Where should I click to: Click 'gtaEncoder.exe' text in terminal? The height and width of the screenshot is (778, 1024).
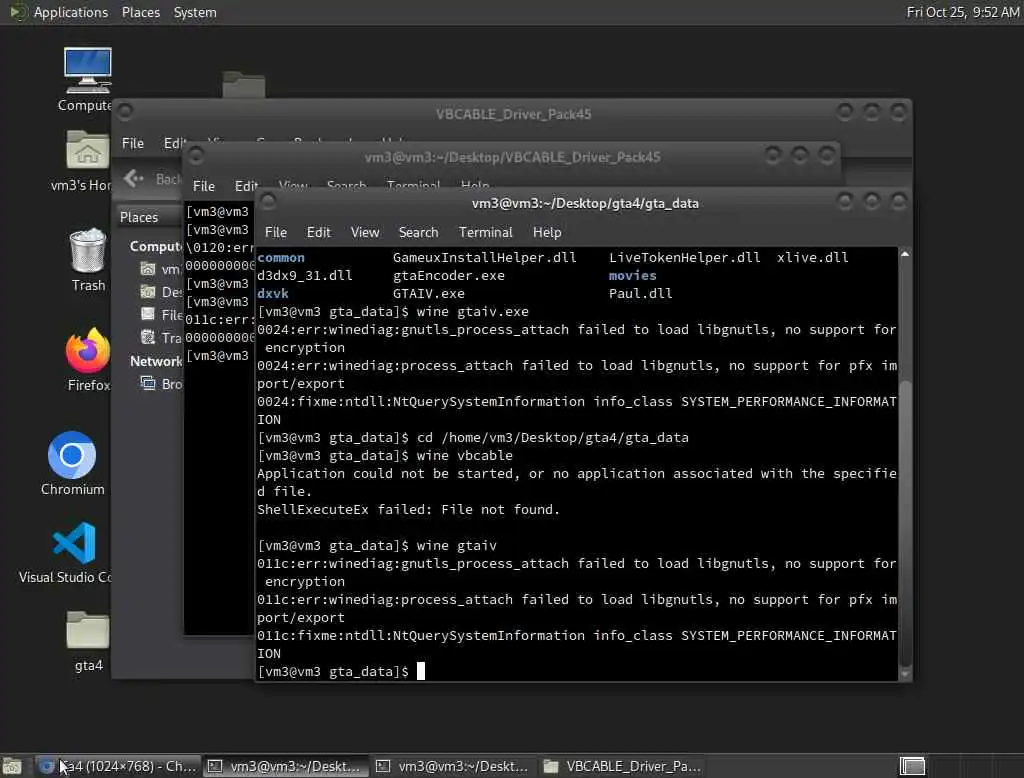(449, 276)
